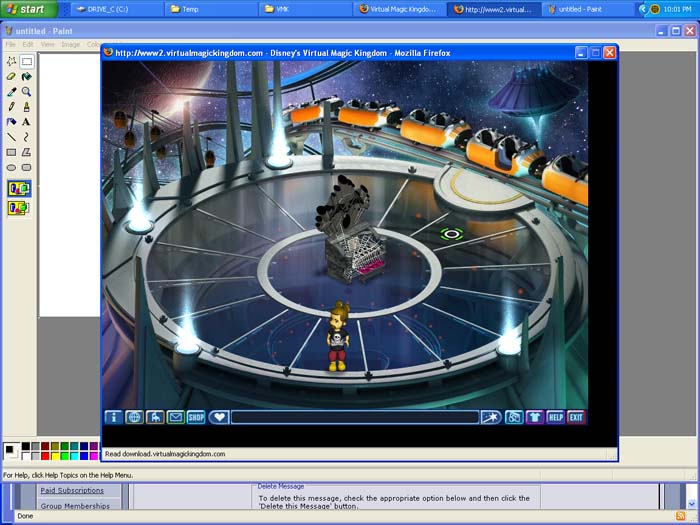The width and height of the screenshot is (700, 525).
Task: Select the Free-Form Select tool in Paint
Action: (11, 61)
